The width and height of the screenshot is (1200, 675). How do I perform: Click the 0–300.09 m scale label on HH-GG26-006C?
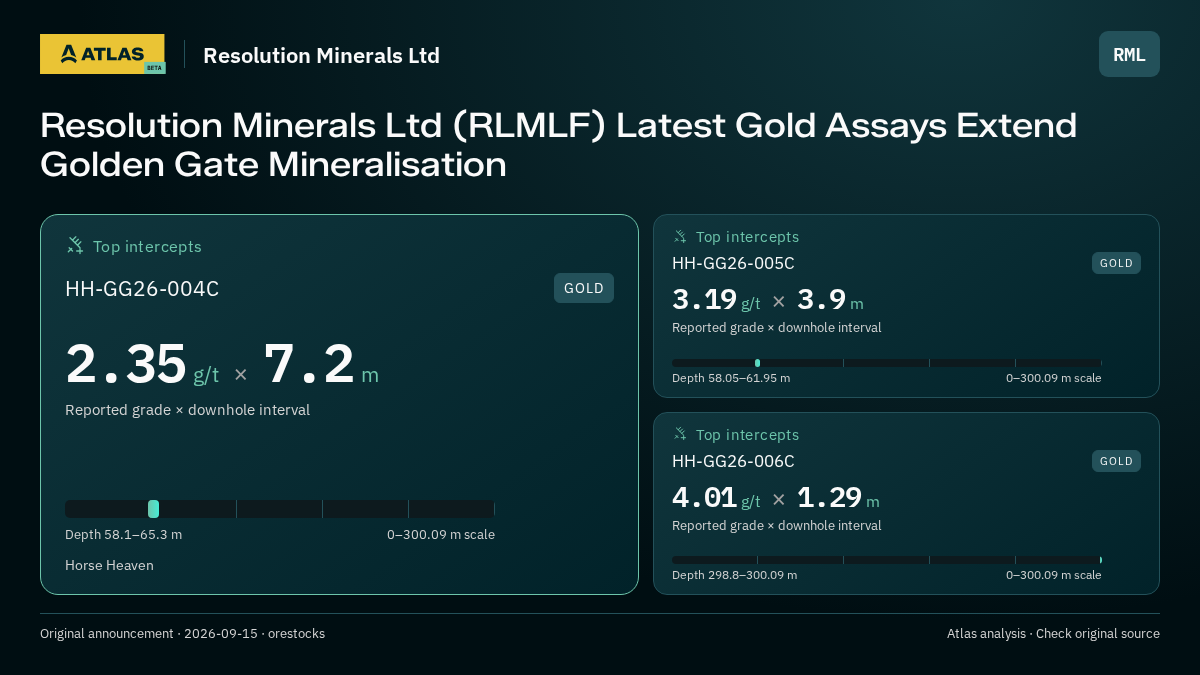pyautogui.click(x=1053, y=575)
